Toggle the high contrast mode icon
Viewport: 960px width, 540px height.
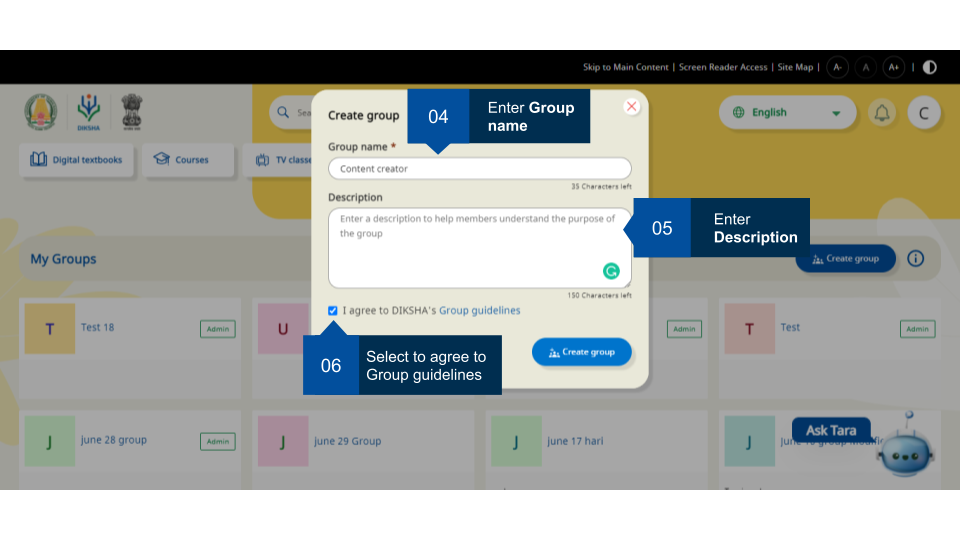tap(930, 67)
